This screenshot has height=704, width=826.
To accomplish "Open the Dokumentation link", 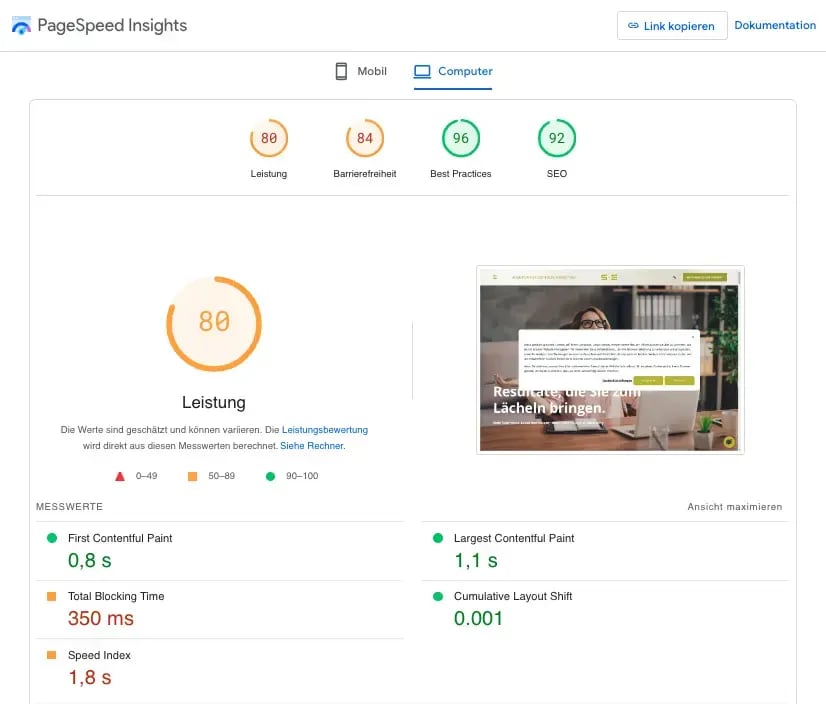I will pyautogui.click(x=775, y=25).
